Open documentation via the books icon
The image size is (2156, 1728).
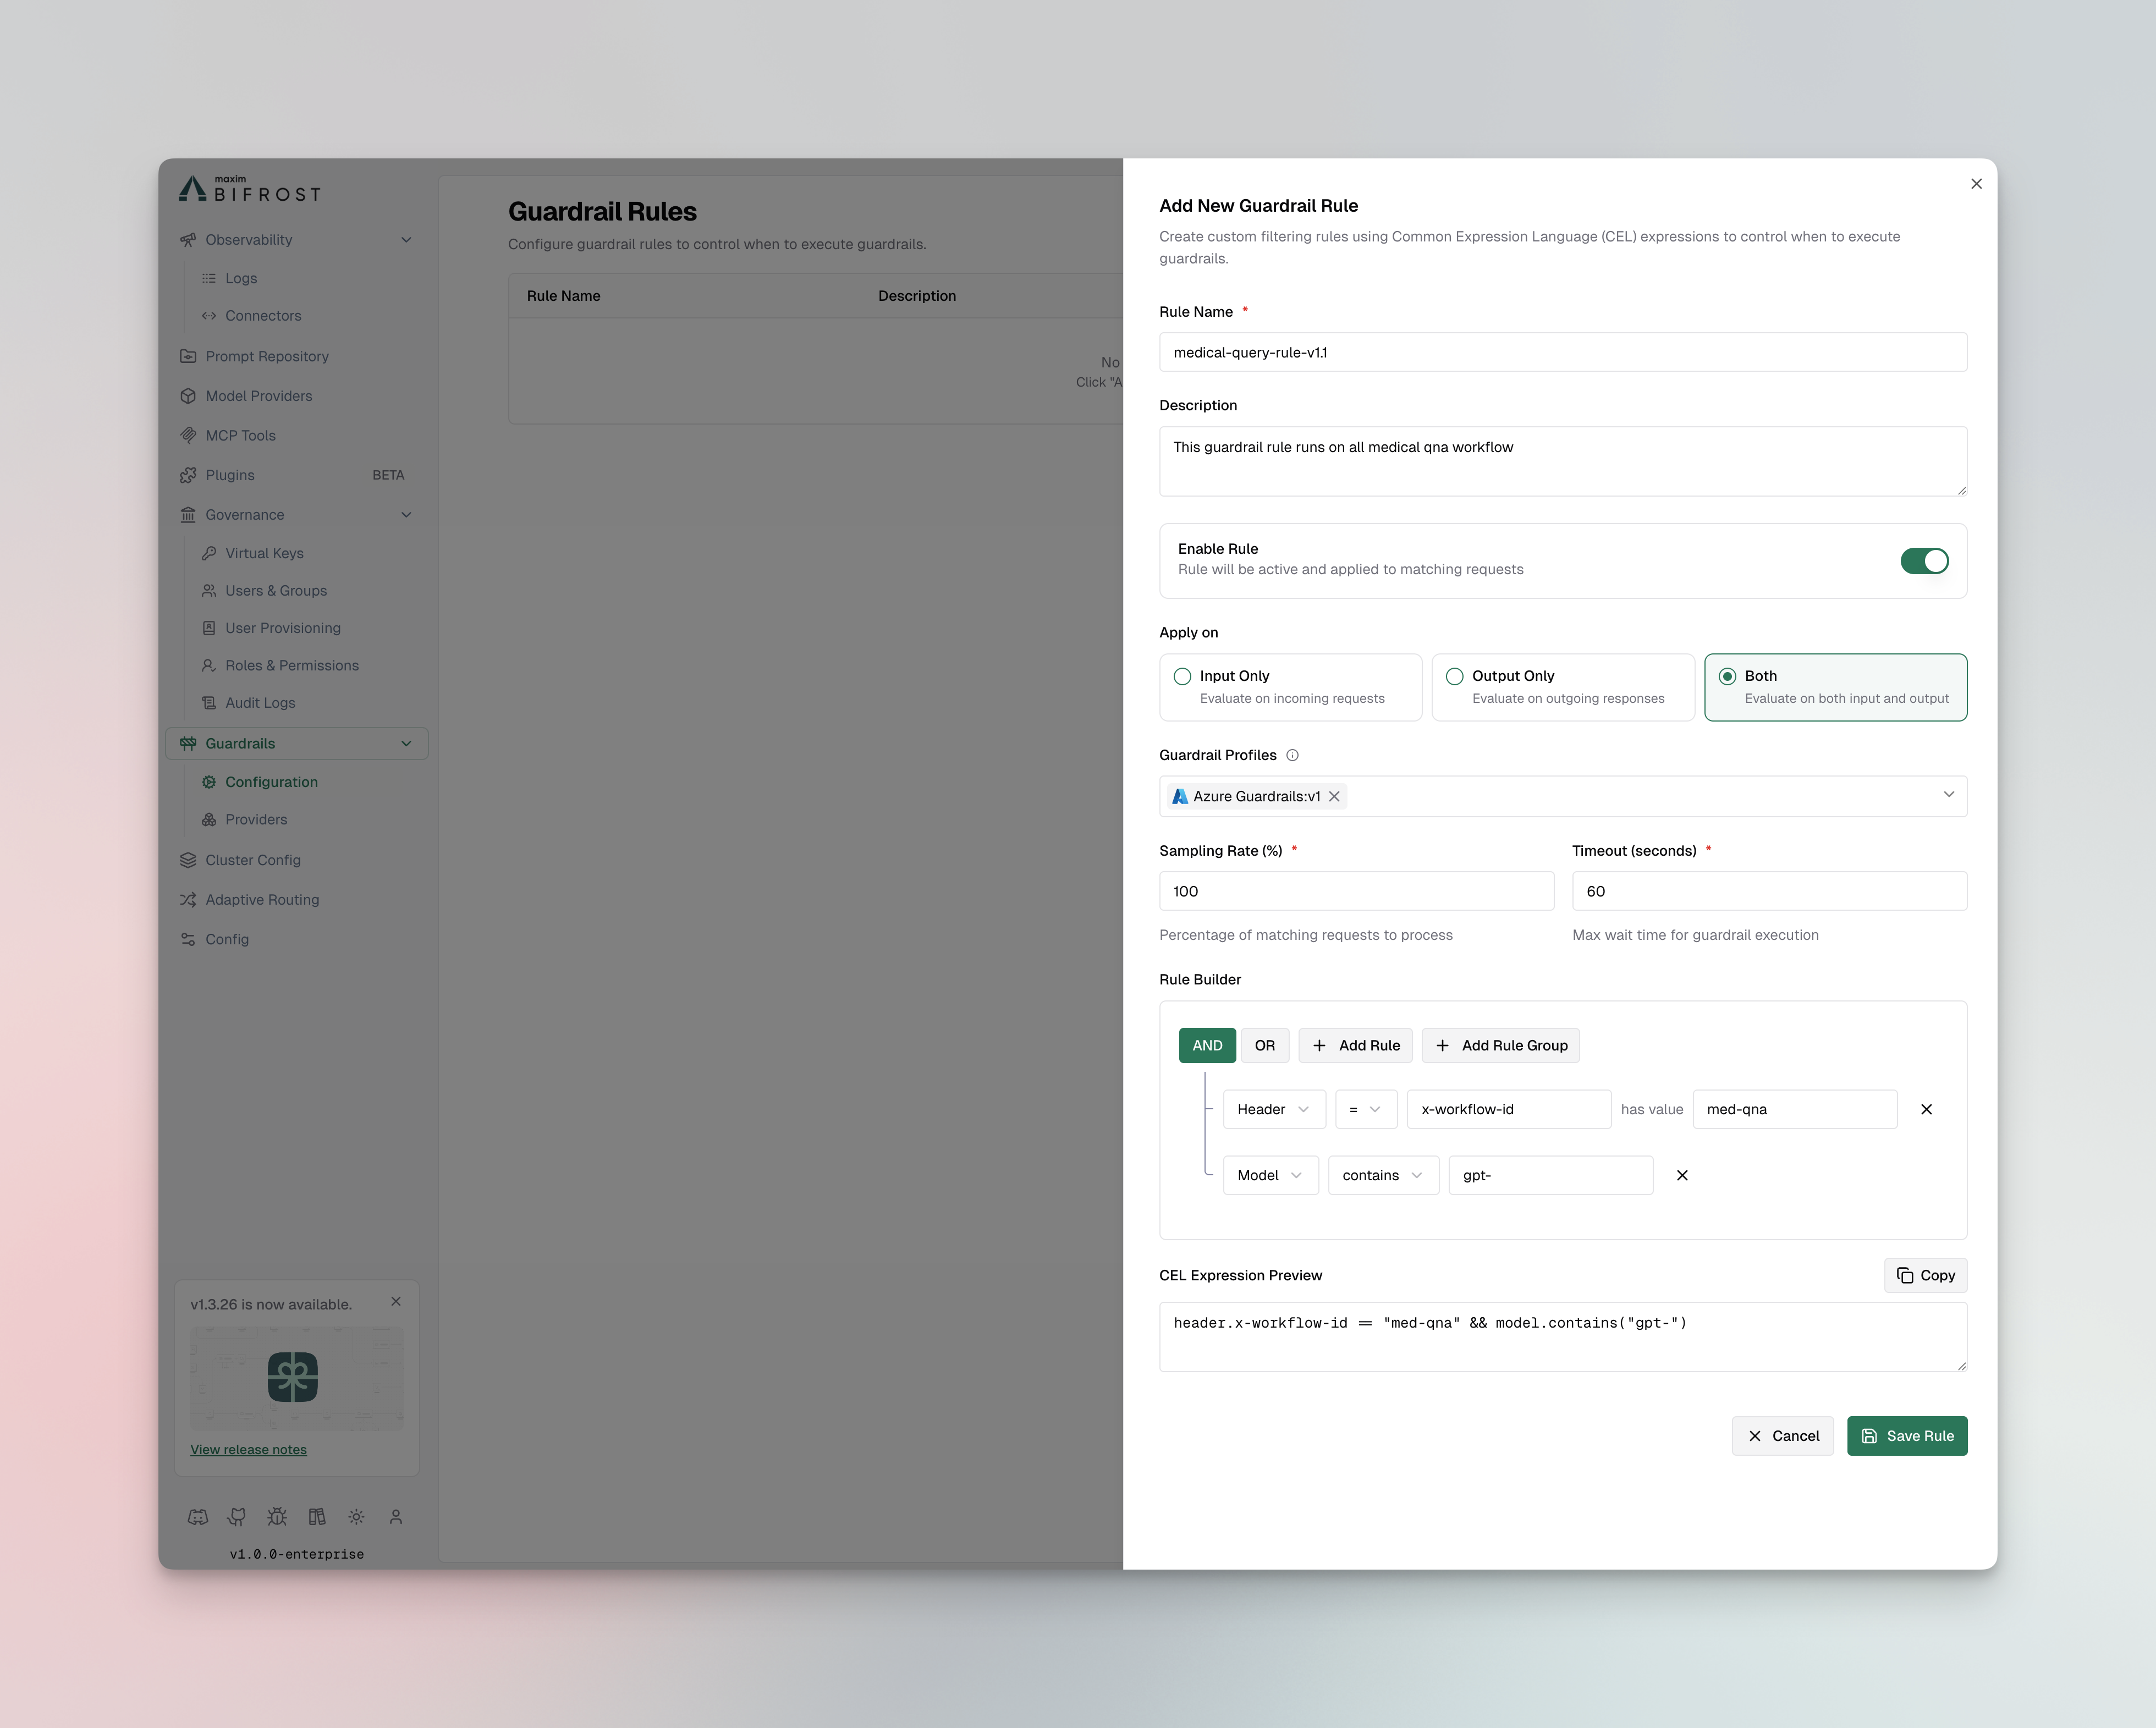pos(317,1517)
